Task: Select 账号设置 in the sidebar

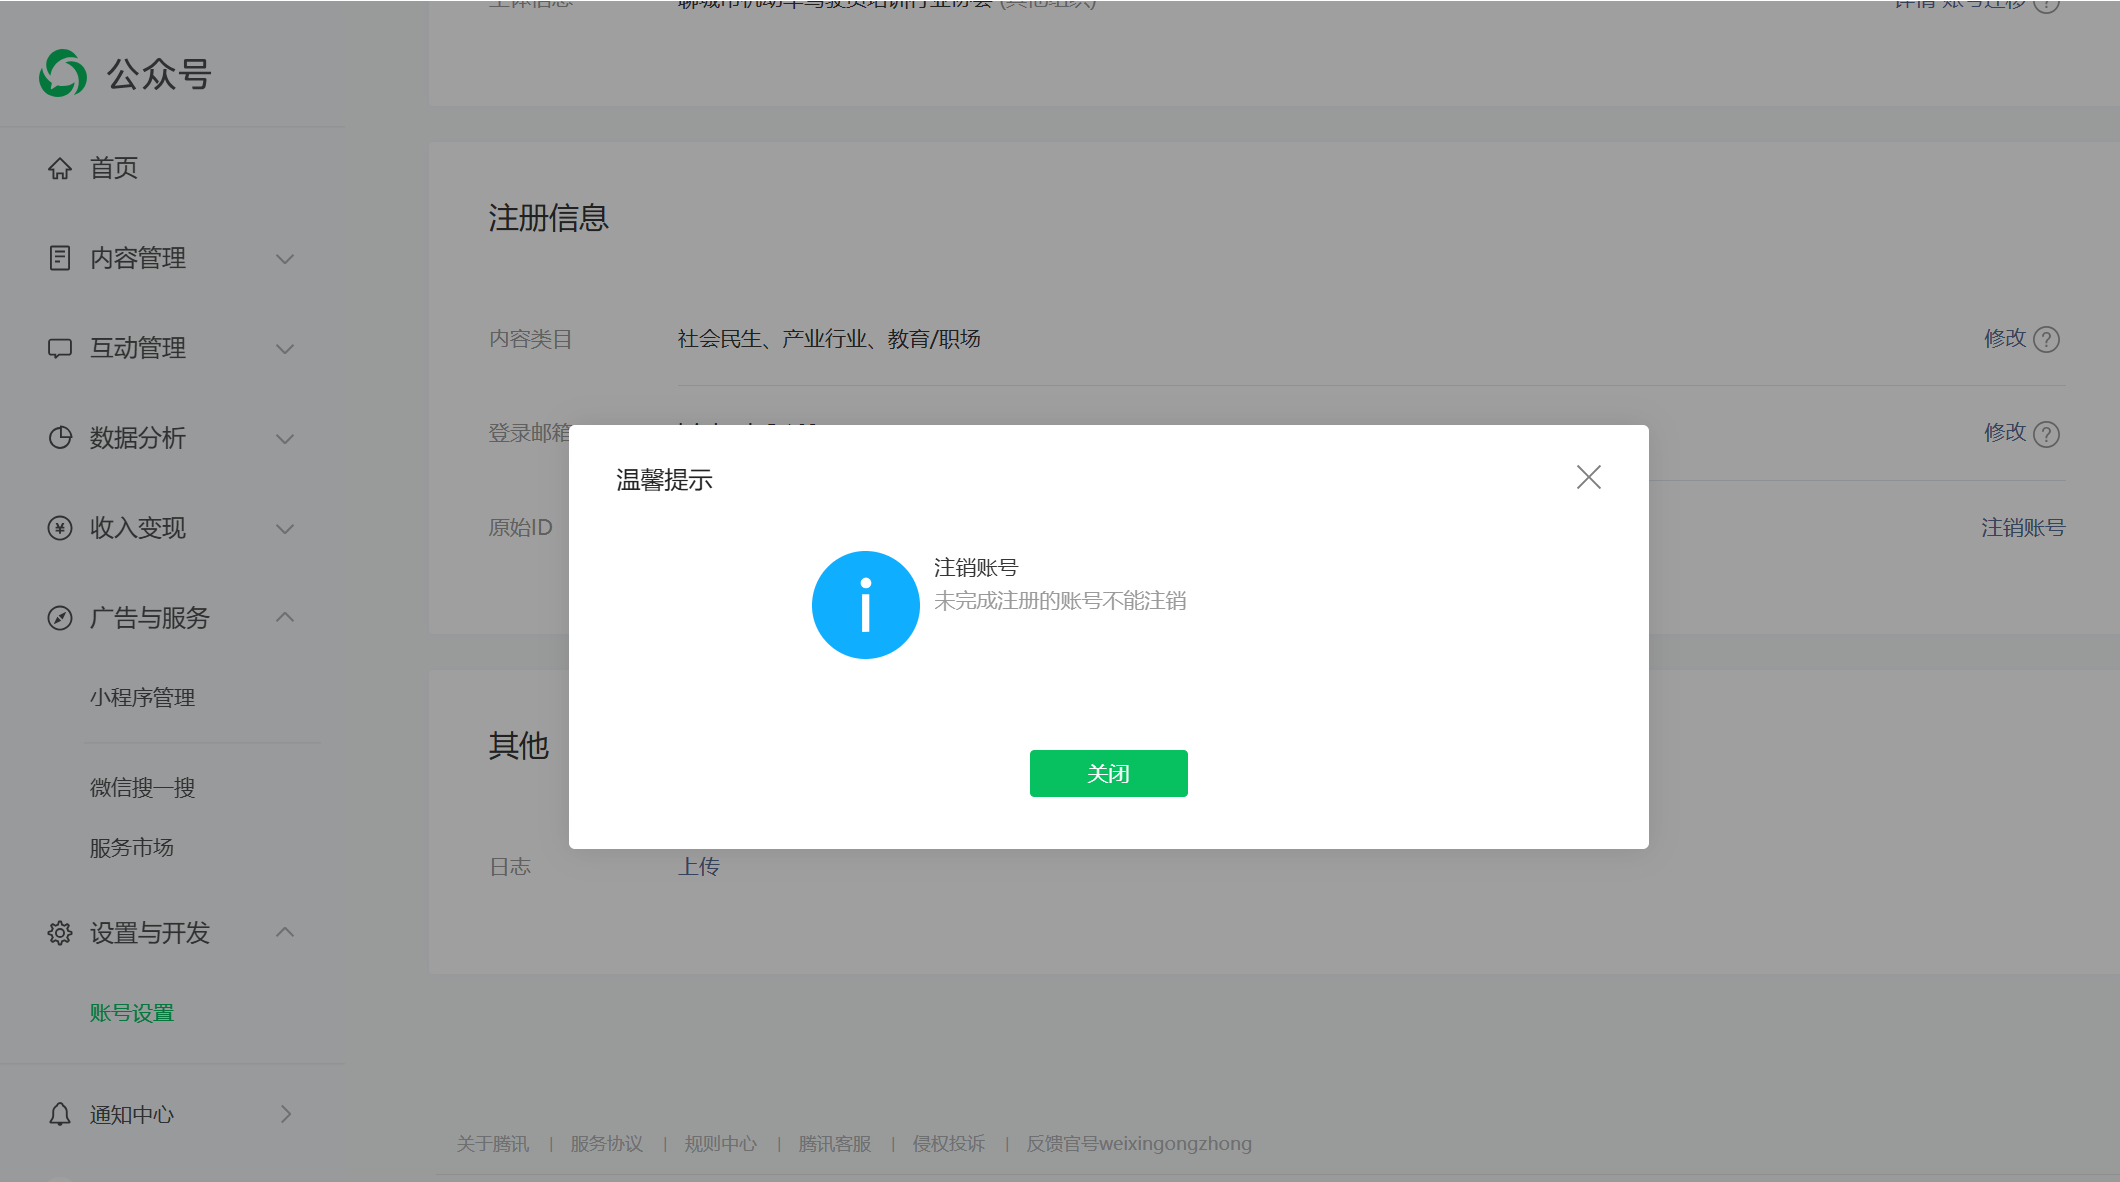Action: [x=131, y=1013]
